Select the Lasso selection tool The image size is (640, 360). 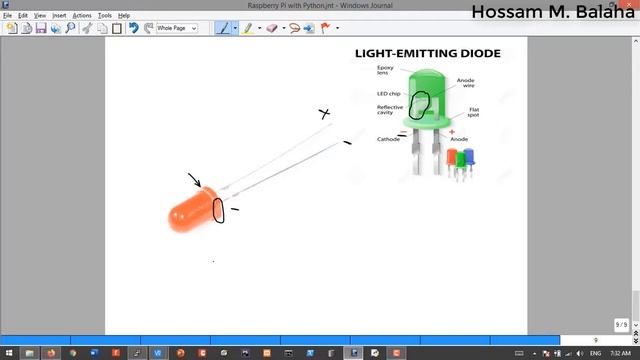(294, 28)
